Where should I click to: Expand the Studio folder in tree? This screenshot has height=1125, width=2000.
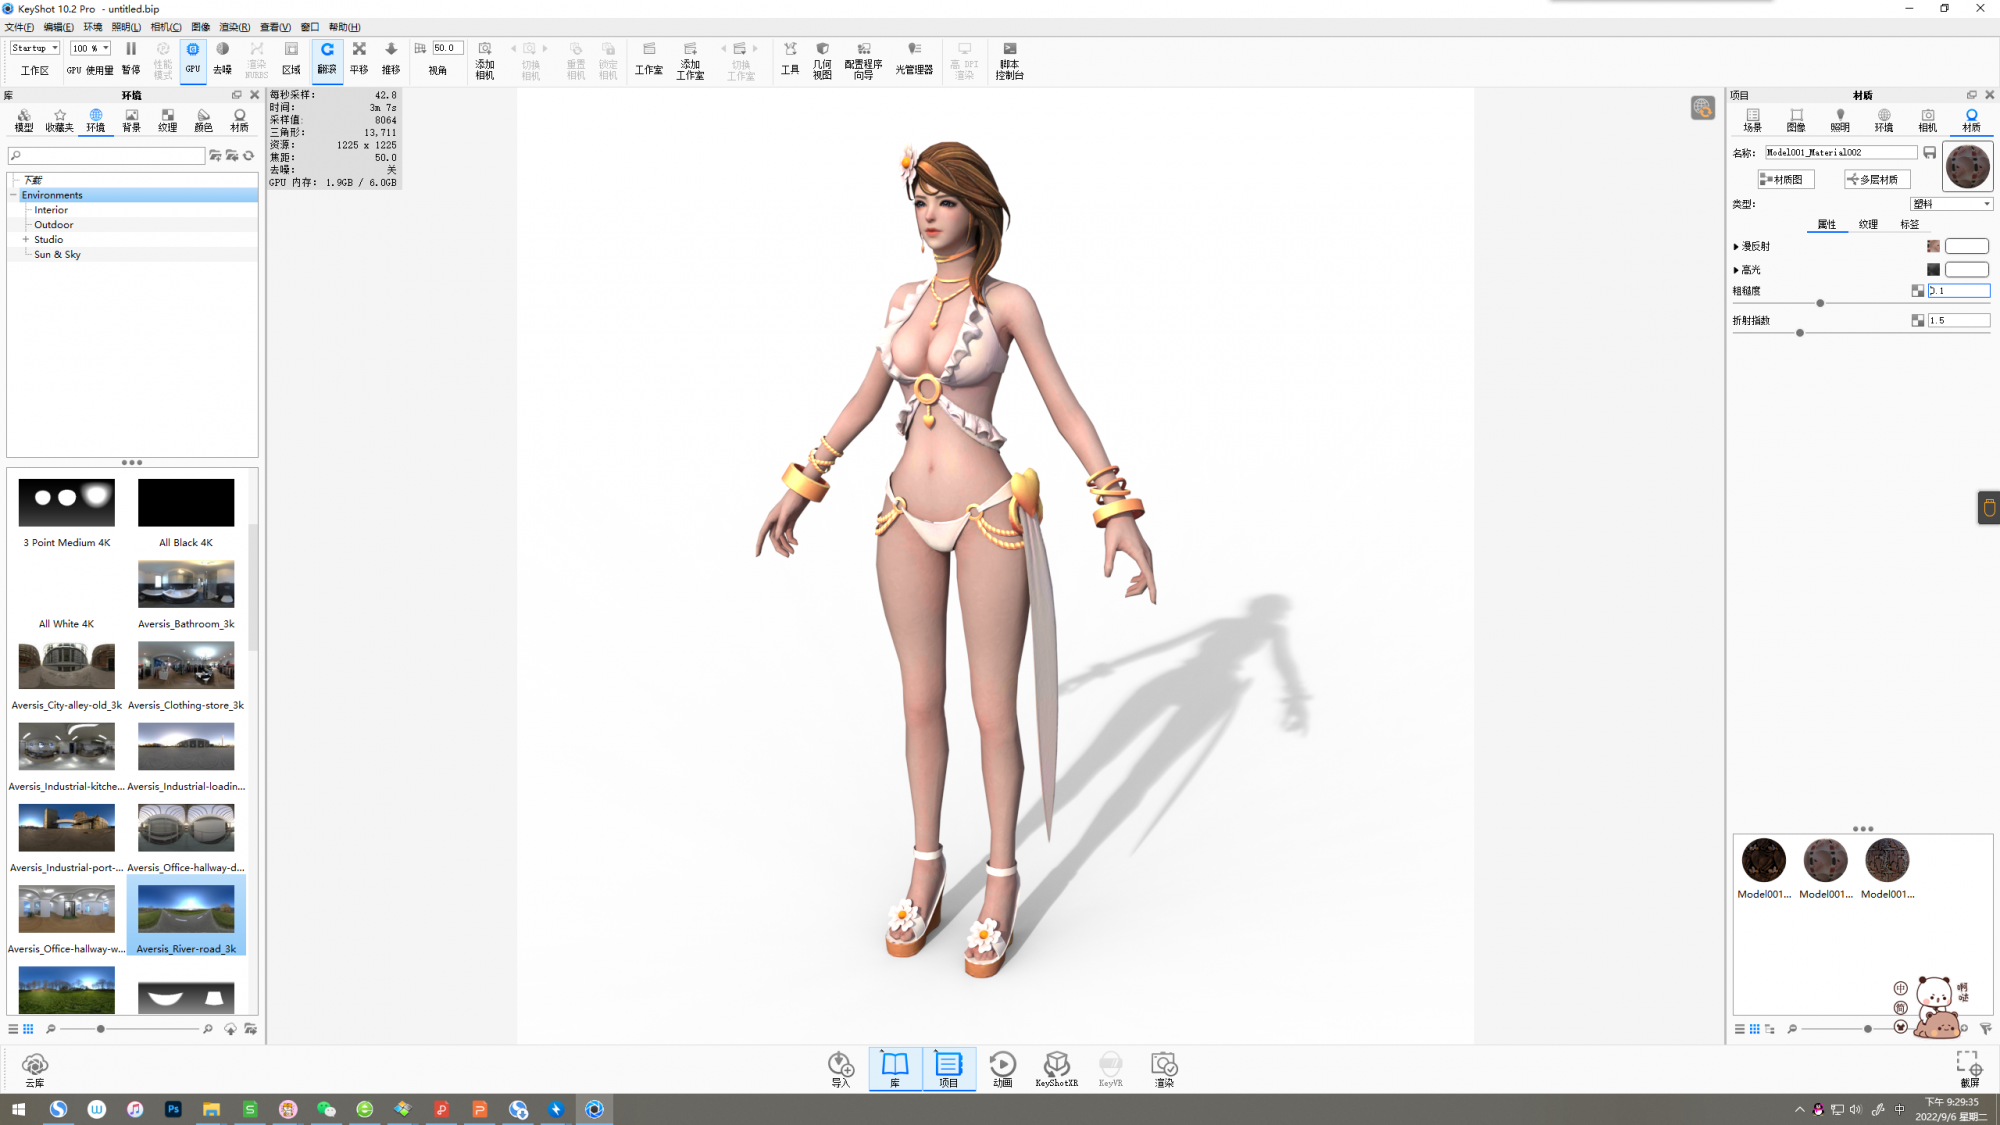pyautogui.click(x=26, y=239)
